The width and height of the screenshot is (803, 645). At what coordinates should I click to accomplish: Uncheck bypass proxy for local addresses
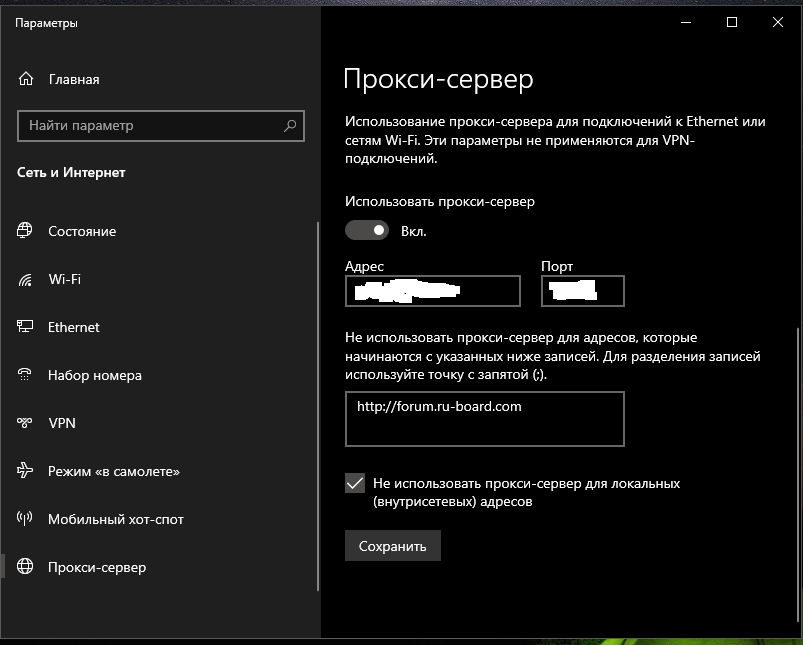point(355,484)
